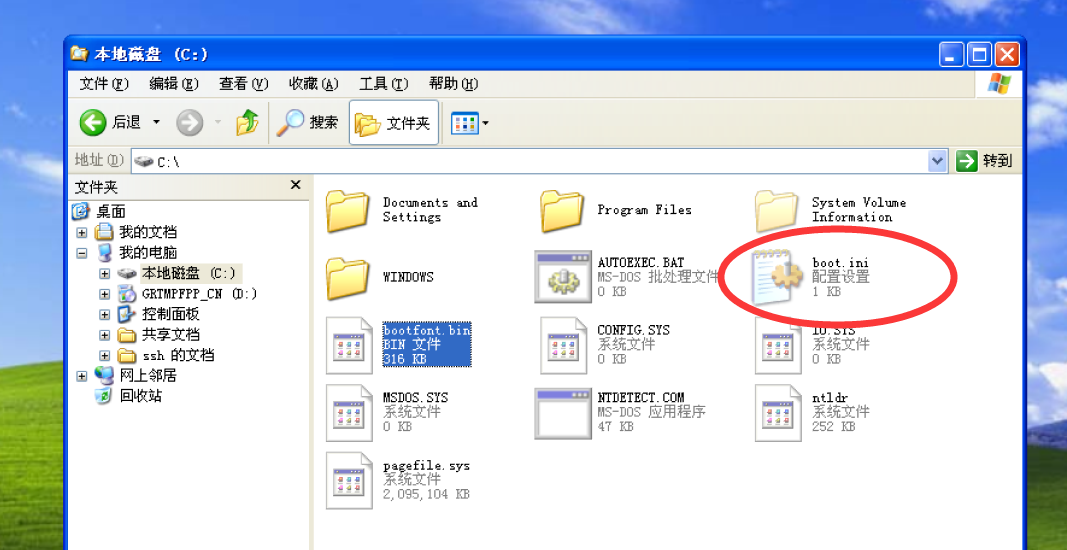Click the pagefile.sys file name text
The image size is (1067, 550).
pyautogui.click(x=426, y=466)
